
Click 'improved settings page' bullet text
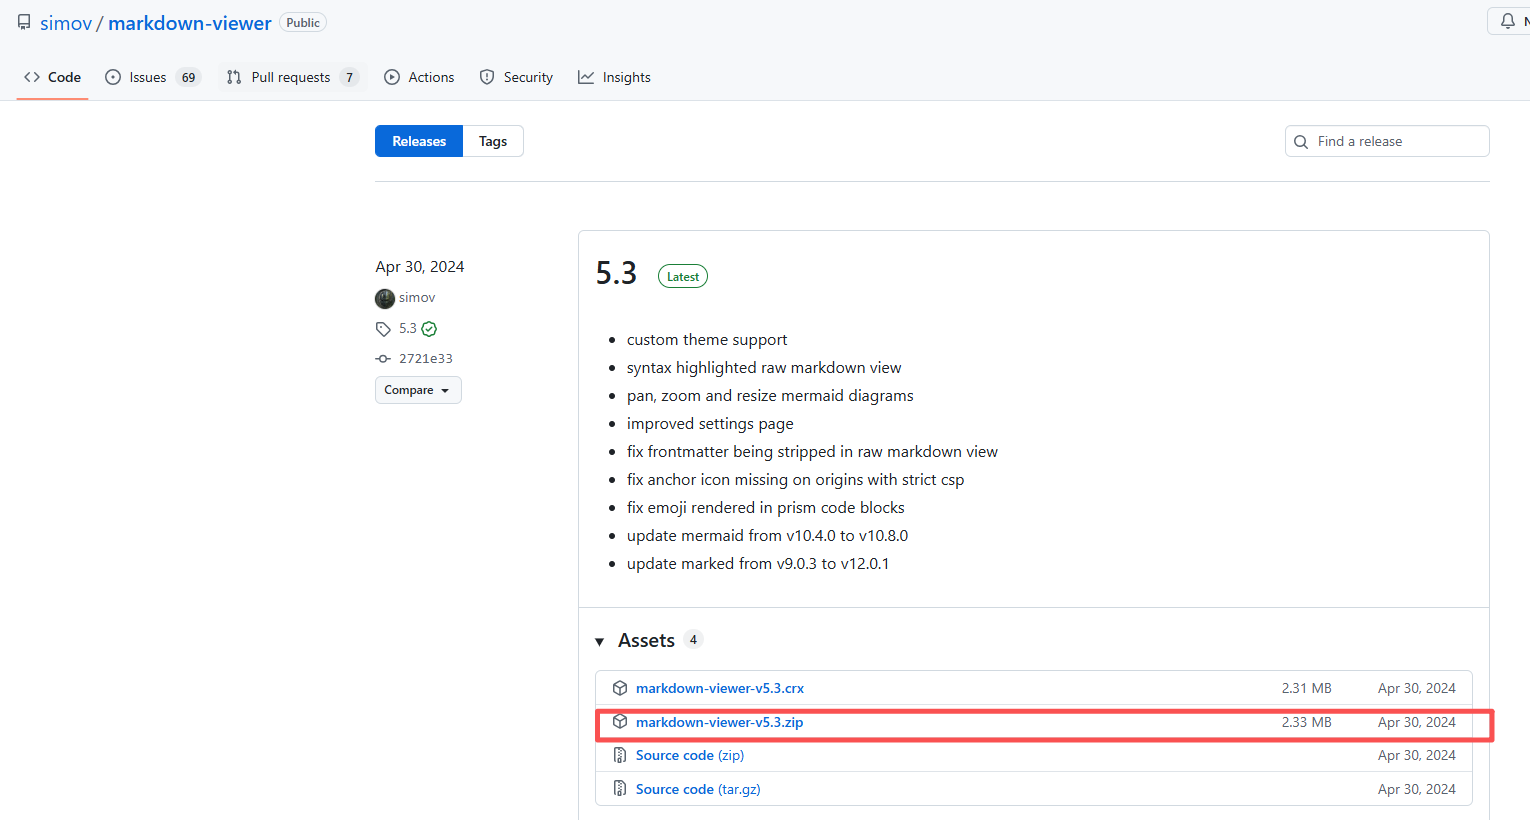[710, 424]
